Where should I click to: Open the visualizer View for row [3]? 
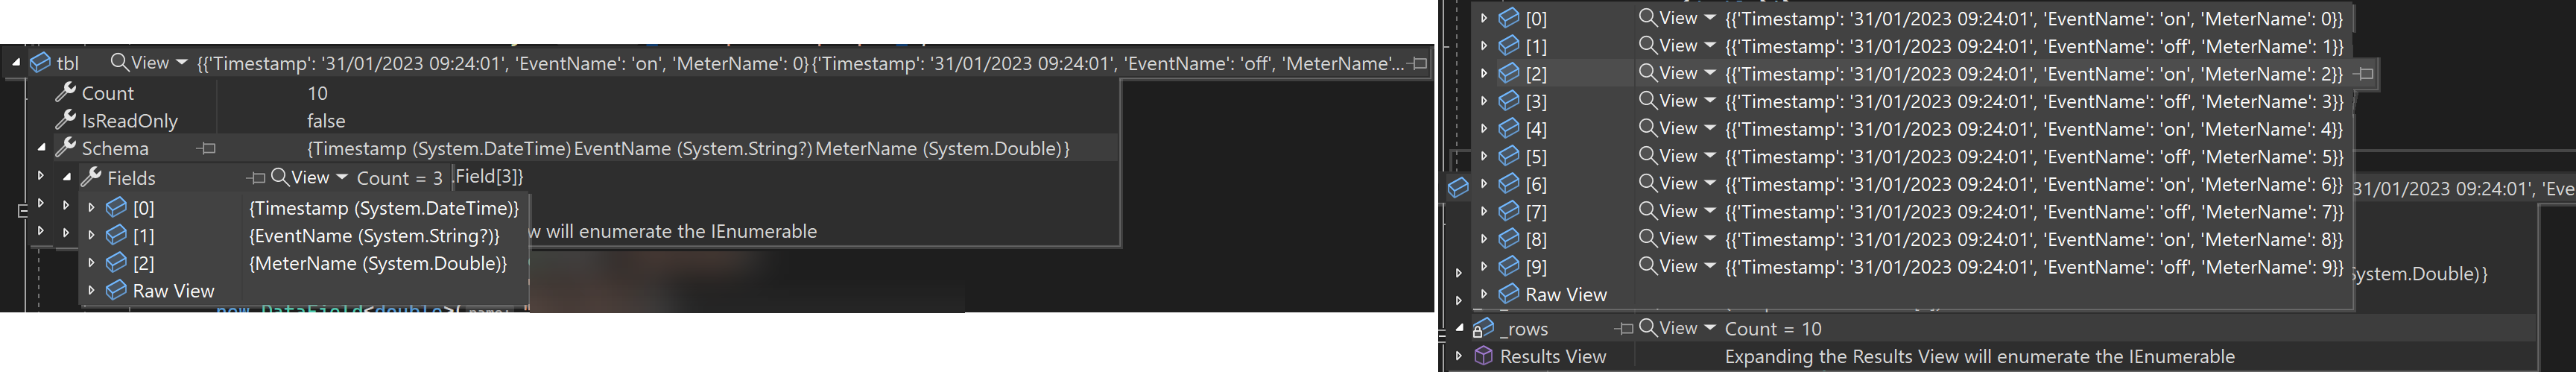tap(1668, 100)
